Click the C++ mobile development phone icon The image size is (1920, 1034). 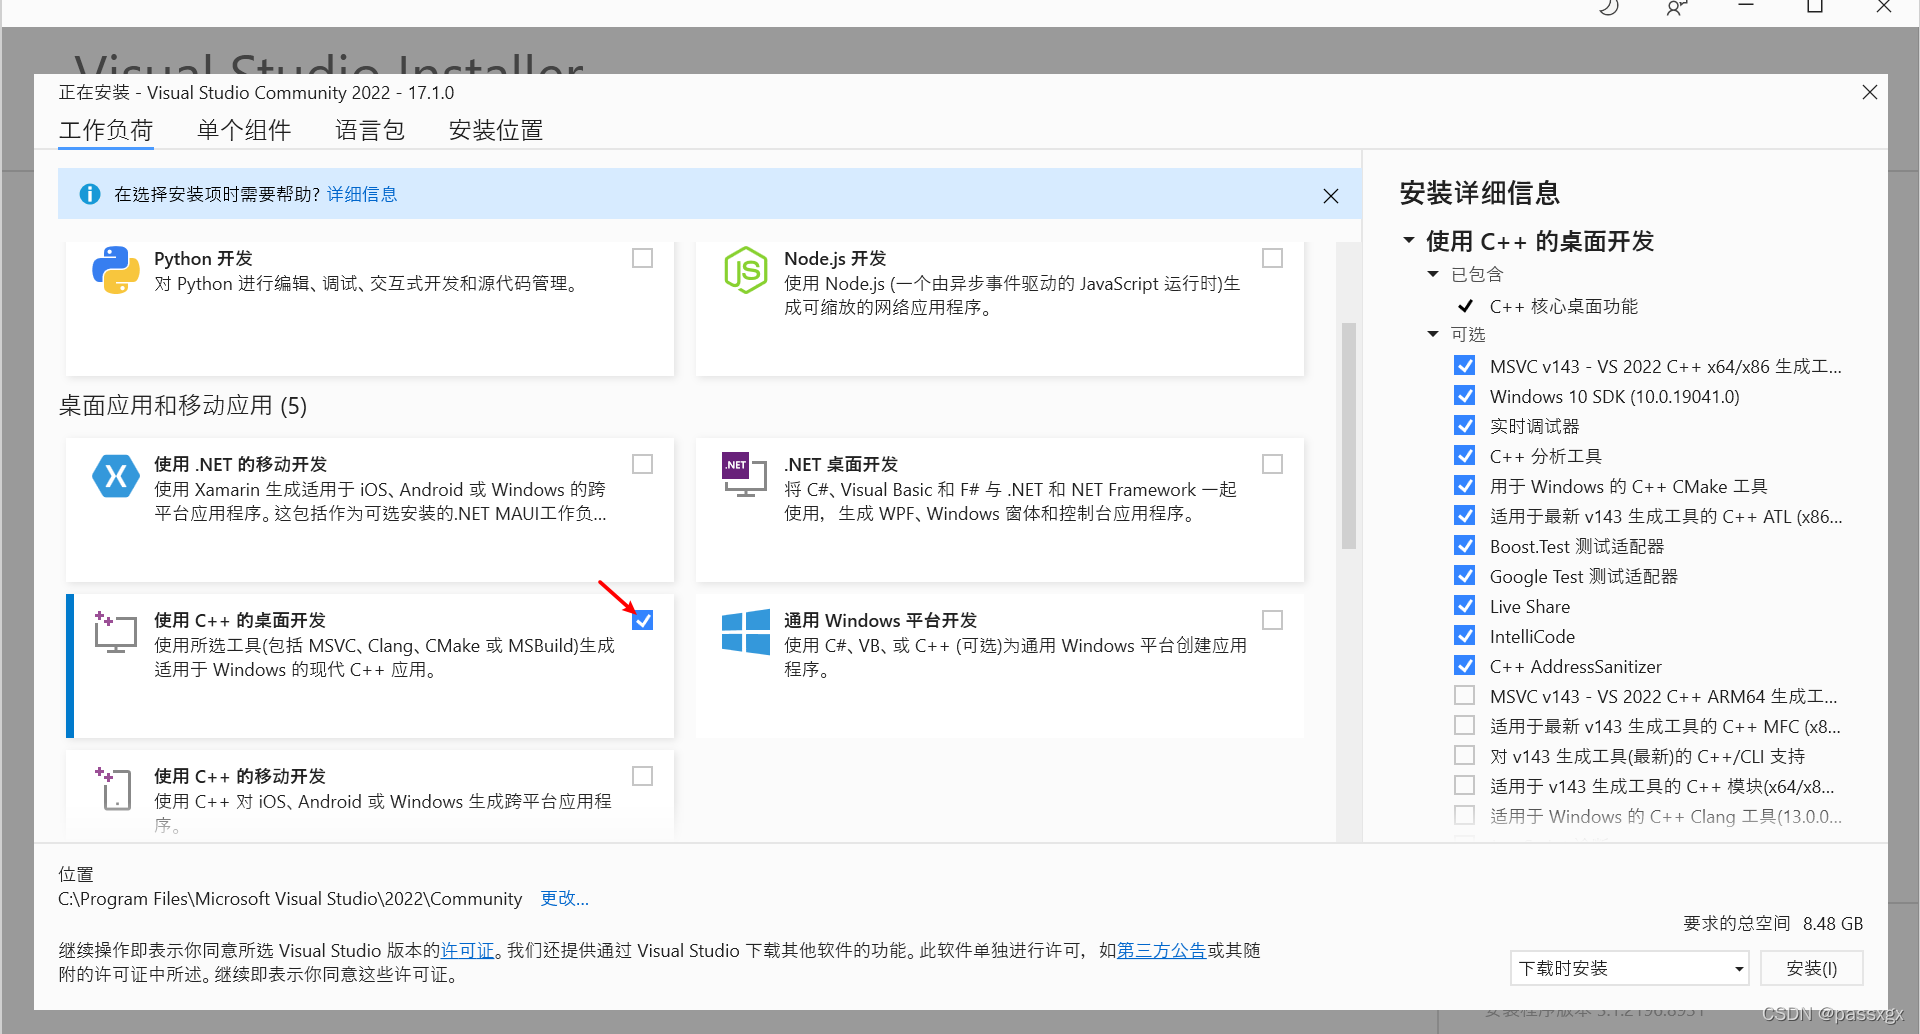click(x=114, y=788)
